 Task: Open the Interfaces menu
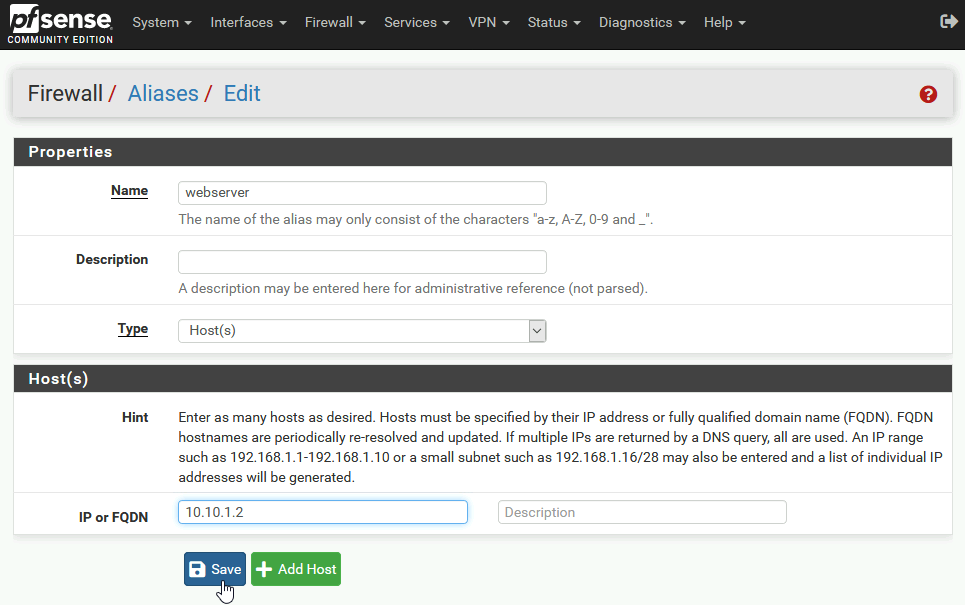[x=248, y=23]
